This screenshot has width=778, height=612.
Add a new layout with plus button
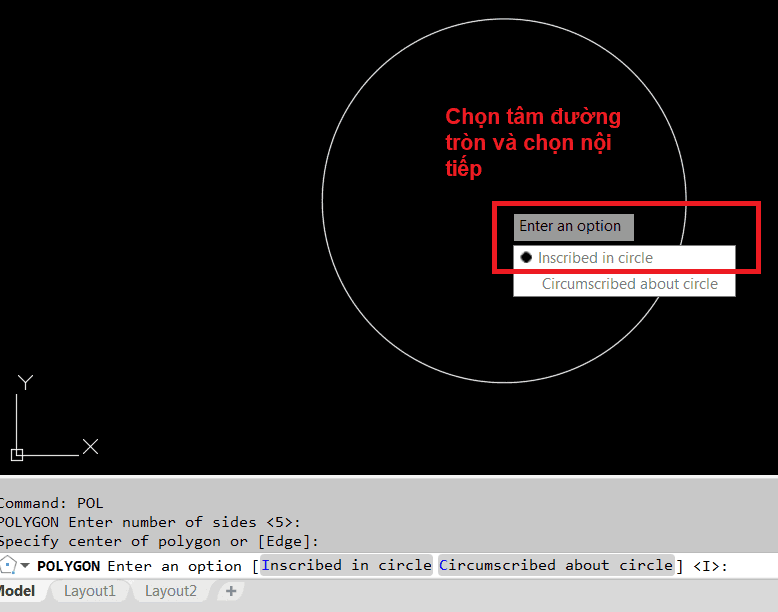(231, 591)
